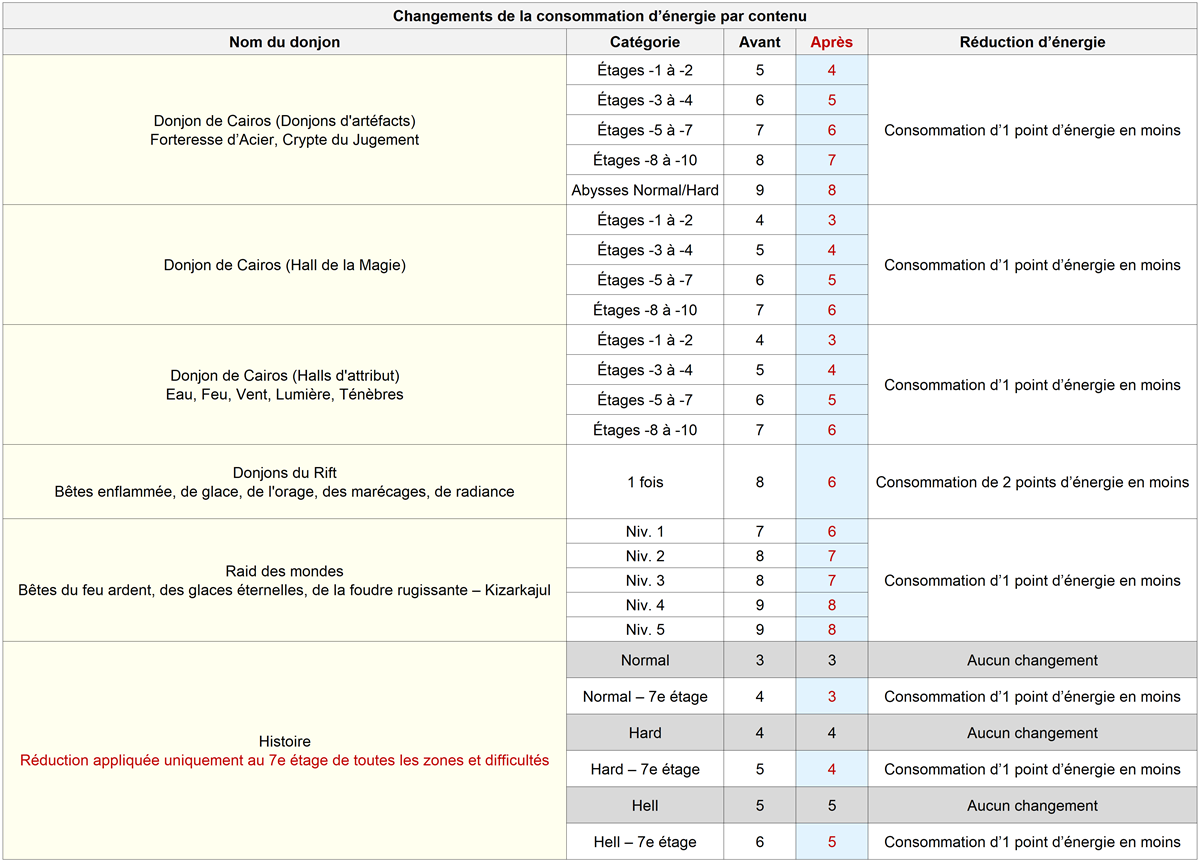Click the red "Réduction appliquée uniquement" note
Image resolution: width=1200 pixels, height=862 pixels.
284,760
